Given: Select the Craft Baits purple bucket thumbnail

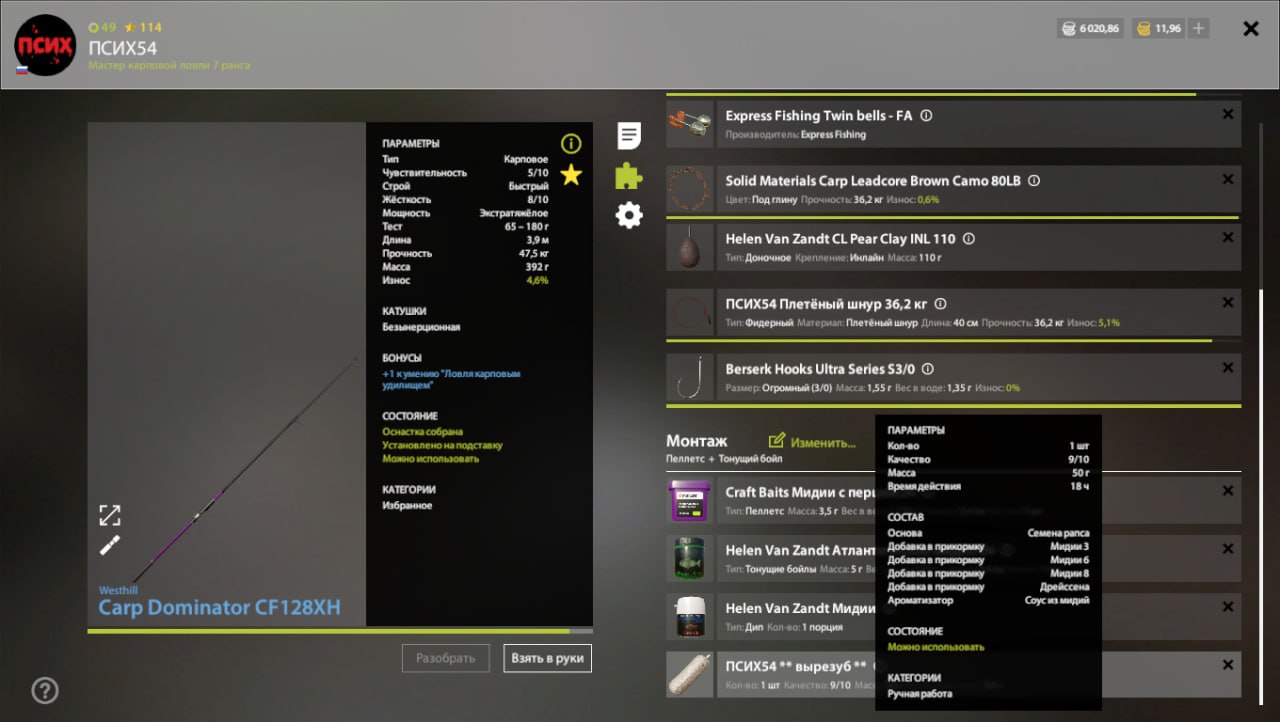Looking at the screenshot, I should (x=690, y=501).
